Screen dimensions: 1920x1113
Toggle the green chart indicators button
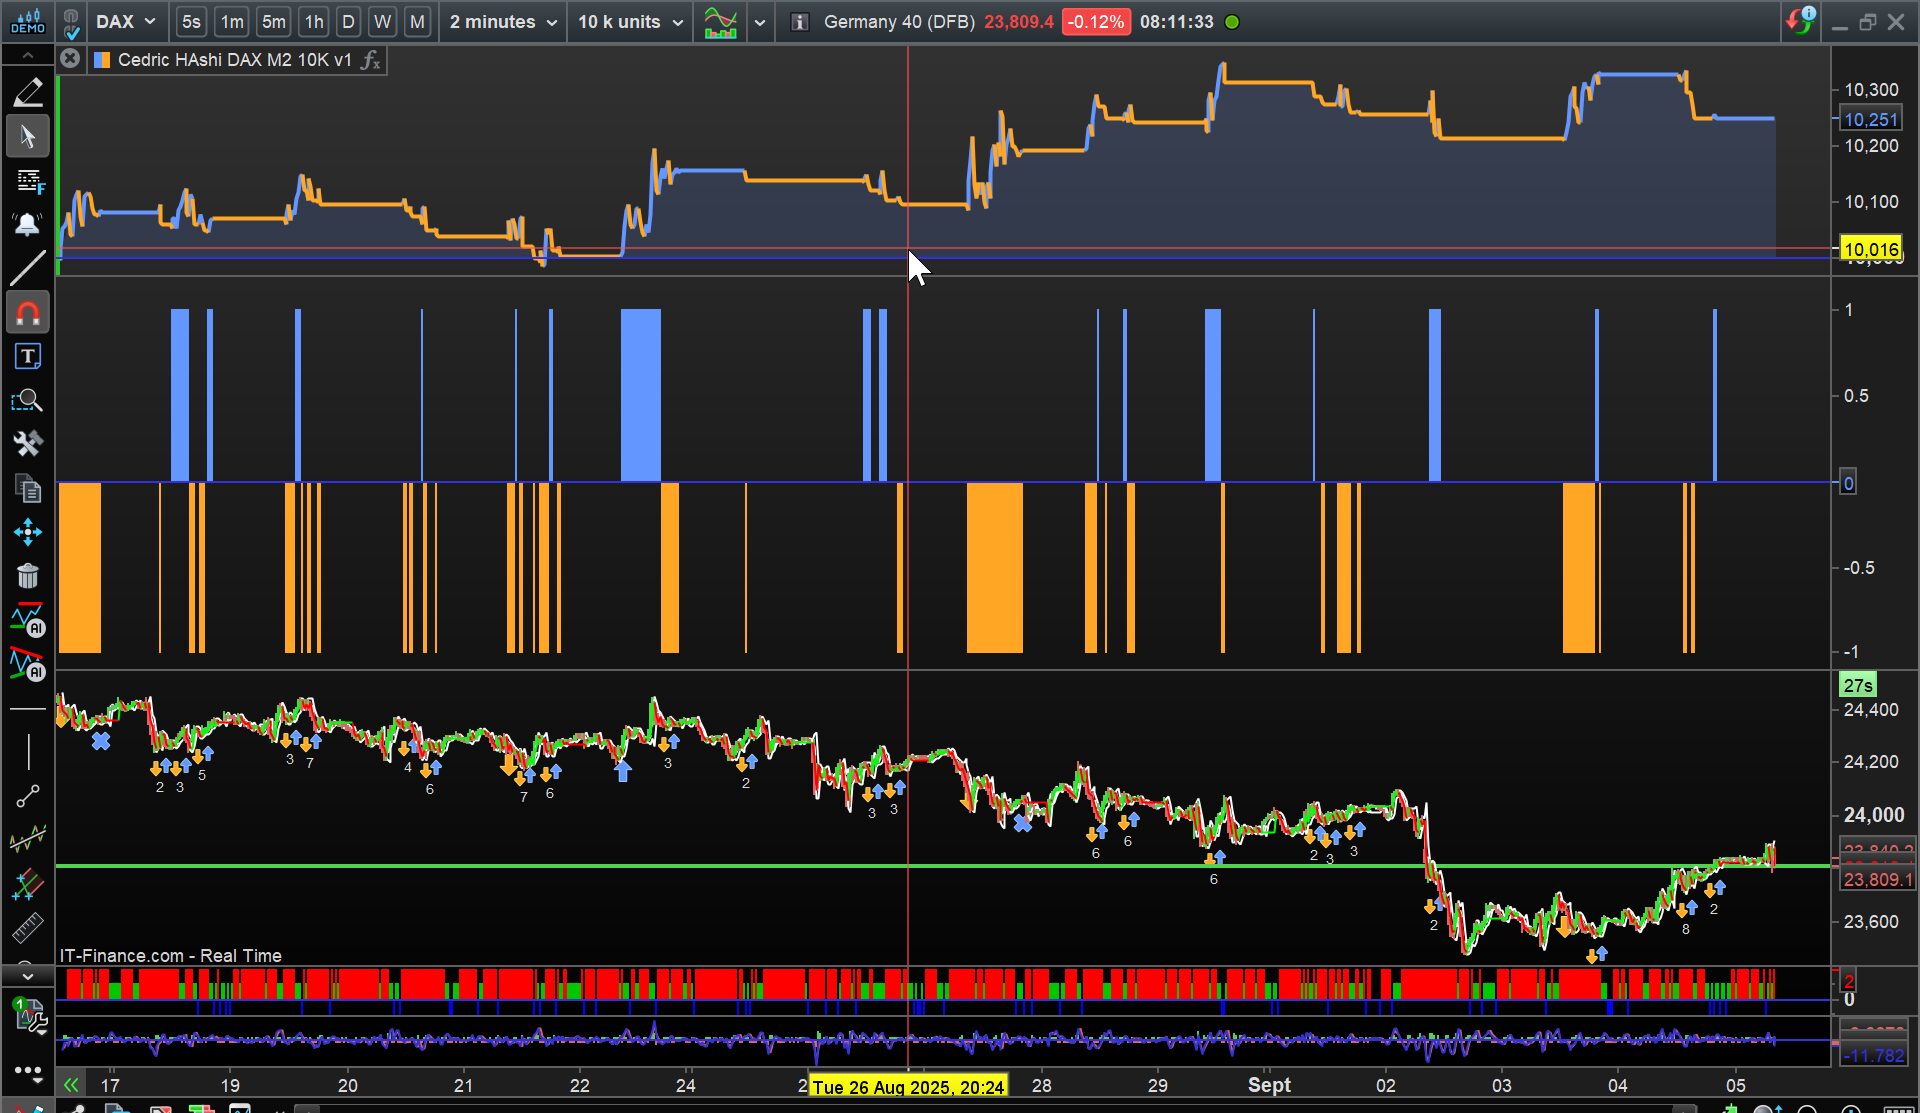[720, 22]
